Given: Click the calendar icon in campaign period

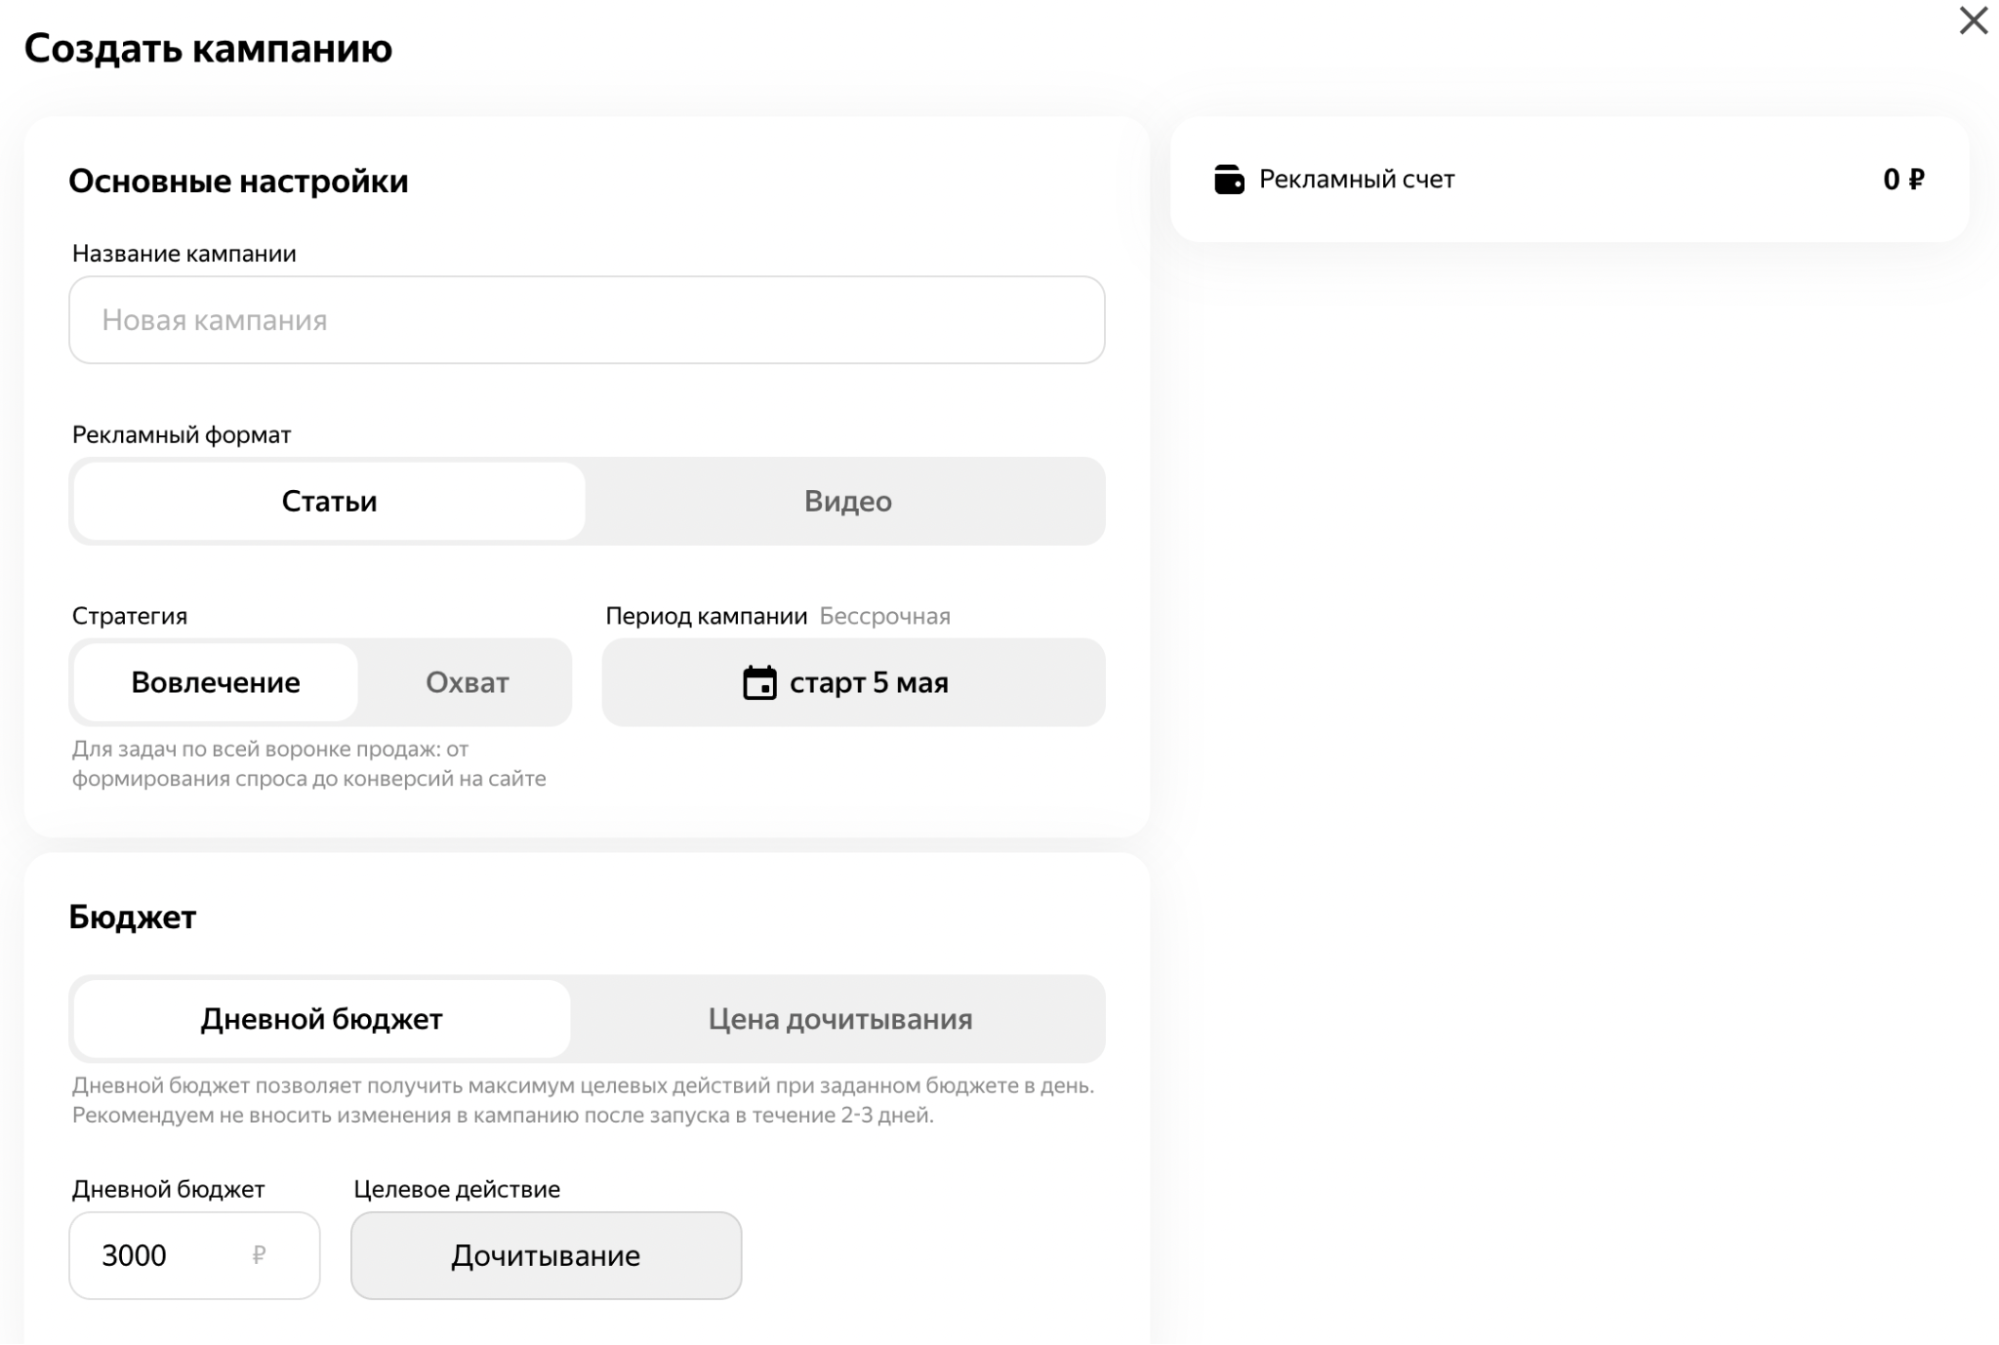Looking at the screenshot, I should click(759, 683).
